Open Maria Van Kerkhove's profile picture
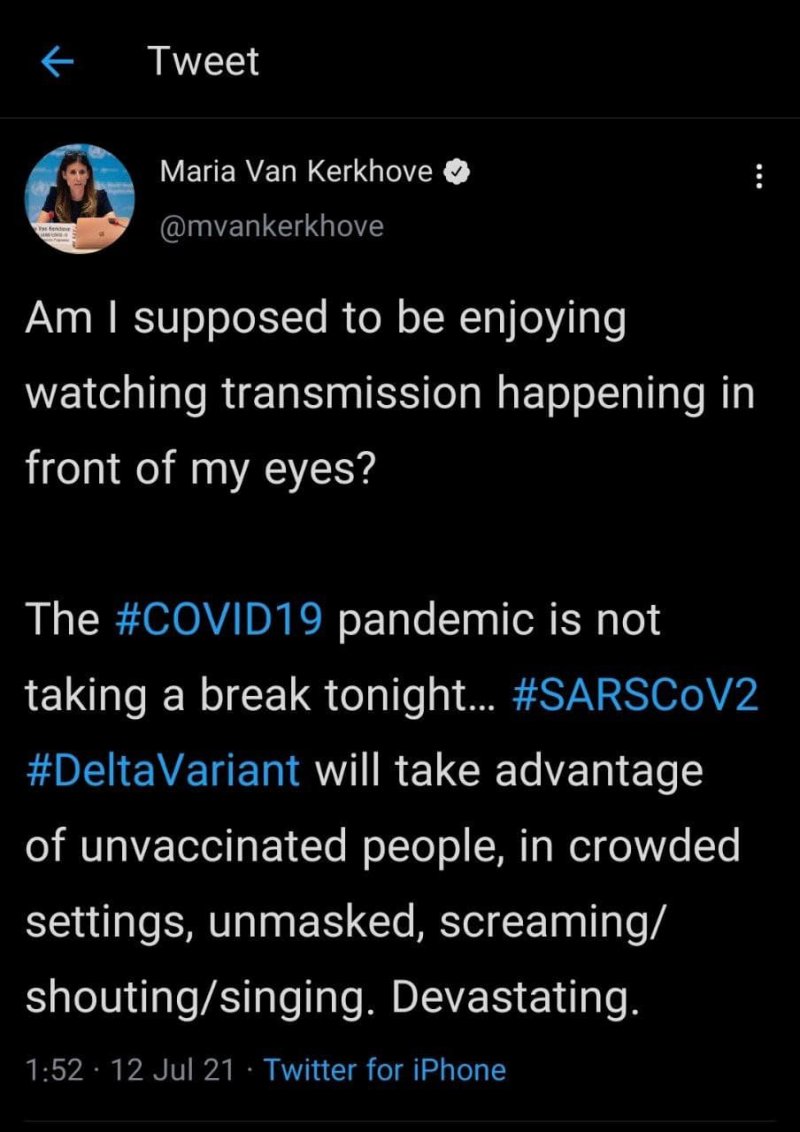The height and width of the screenshot is (1132, 800). pyautogui.click(x=79, y=198)
